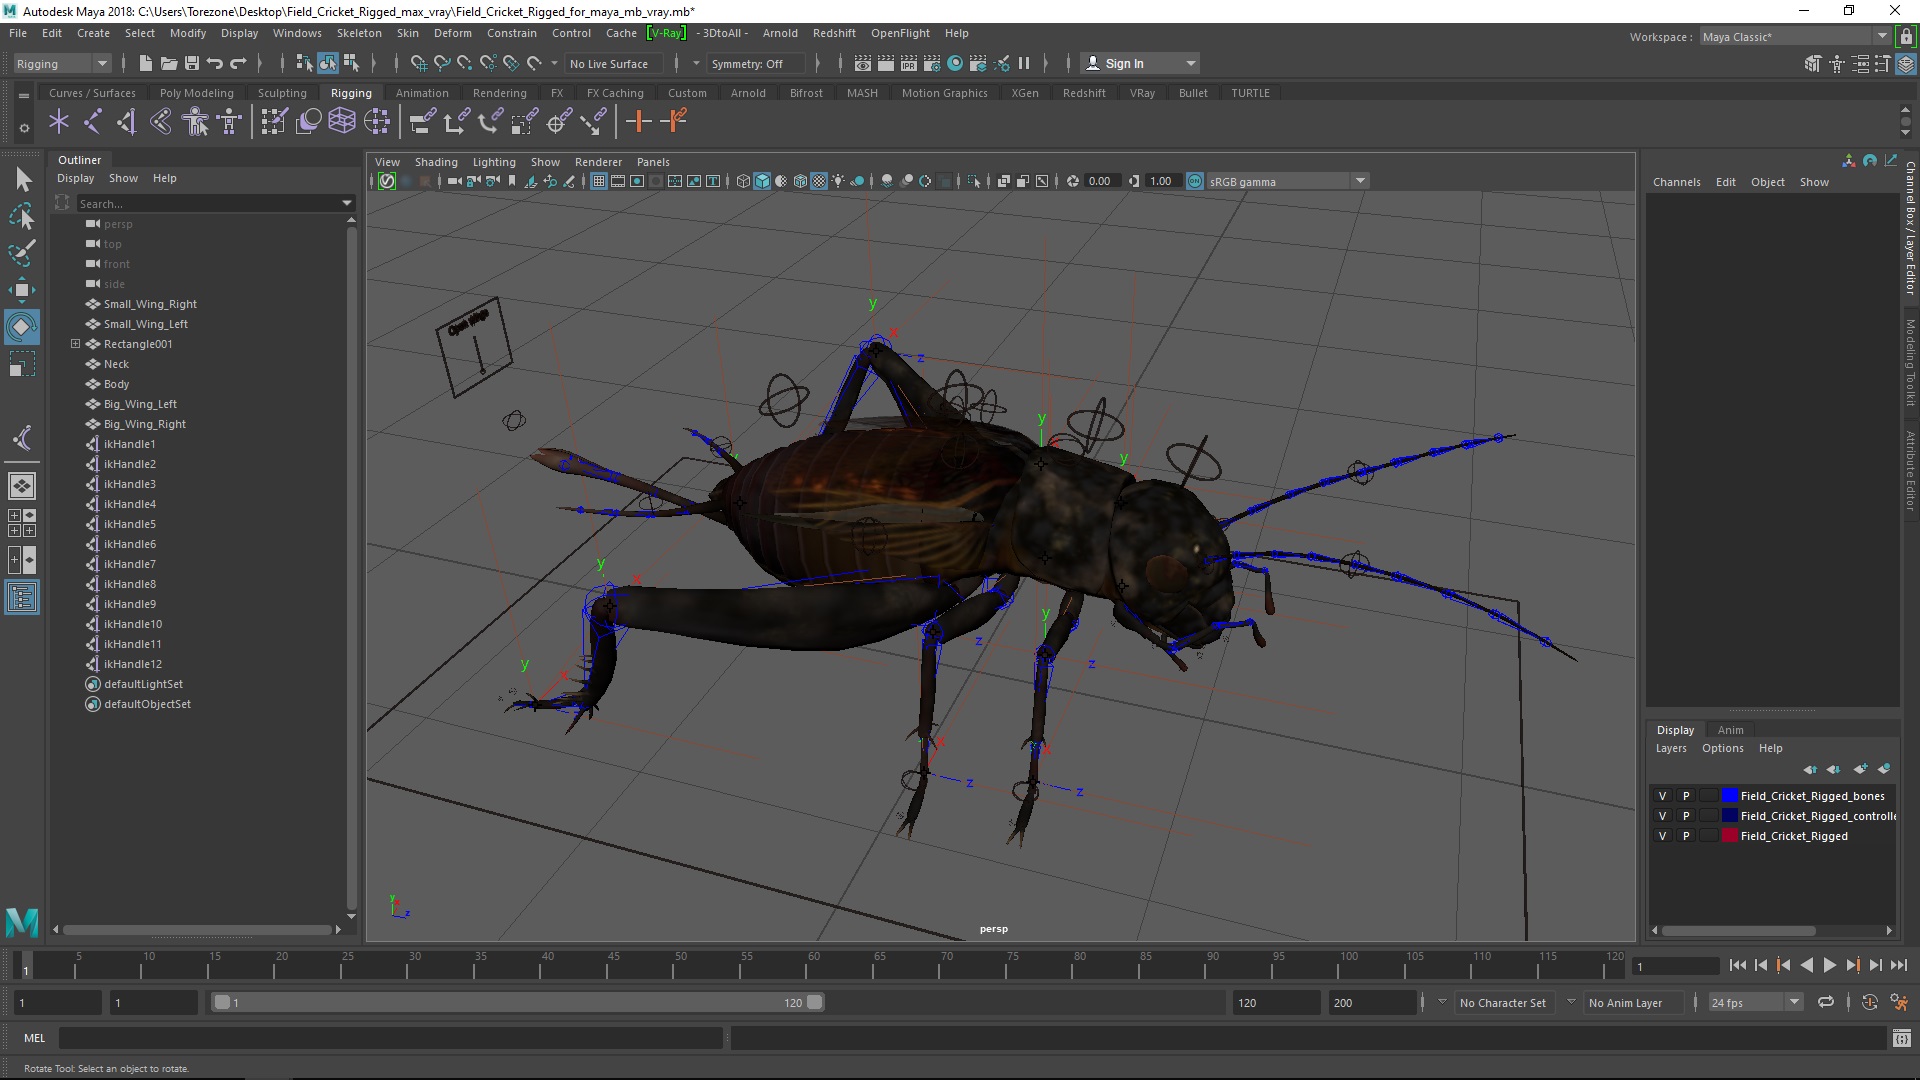1920x1080 pixels.
Task: Click the Save Scene icon
Action: [x=192, y=64]
